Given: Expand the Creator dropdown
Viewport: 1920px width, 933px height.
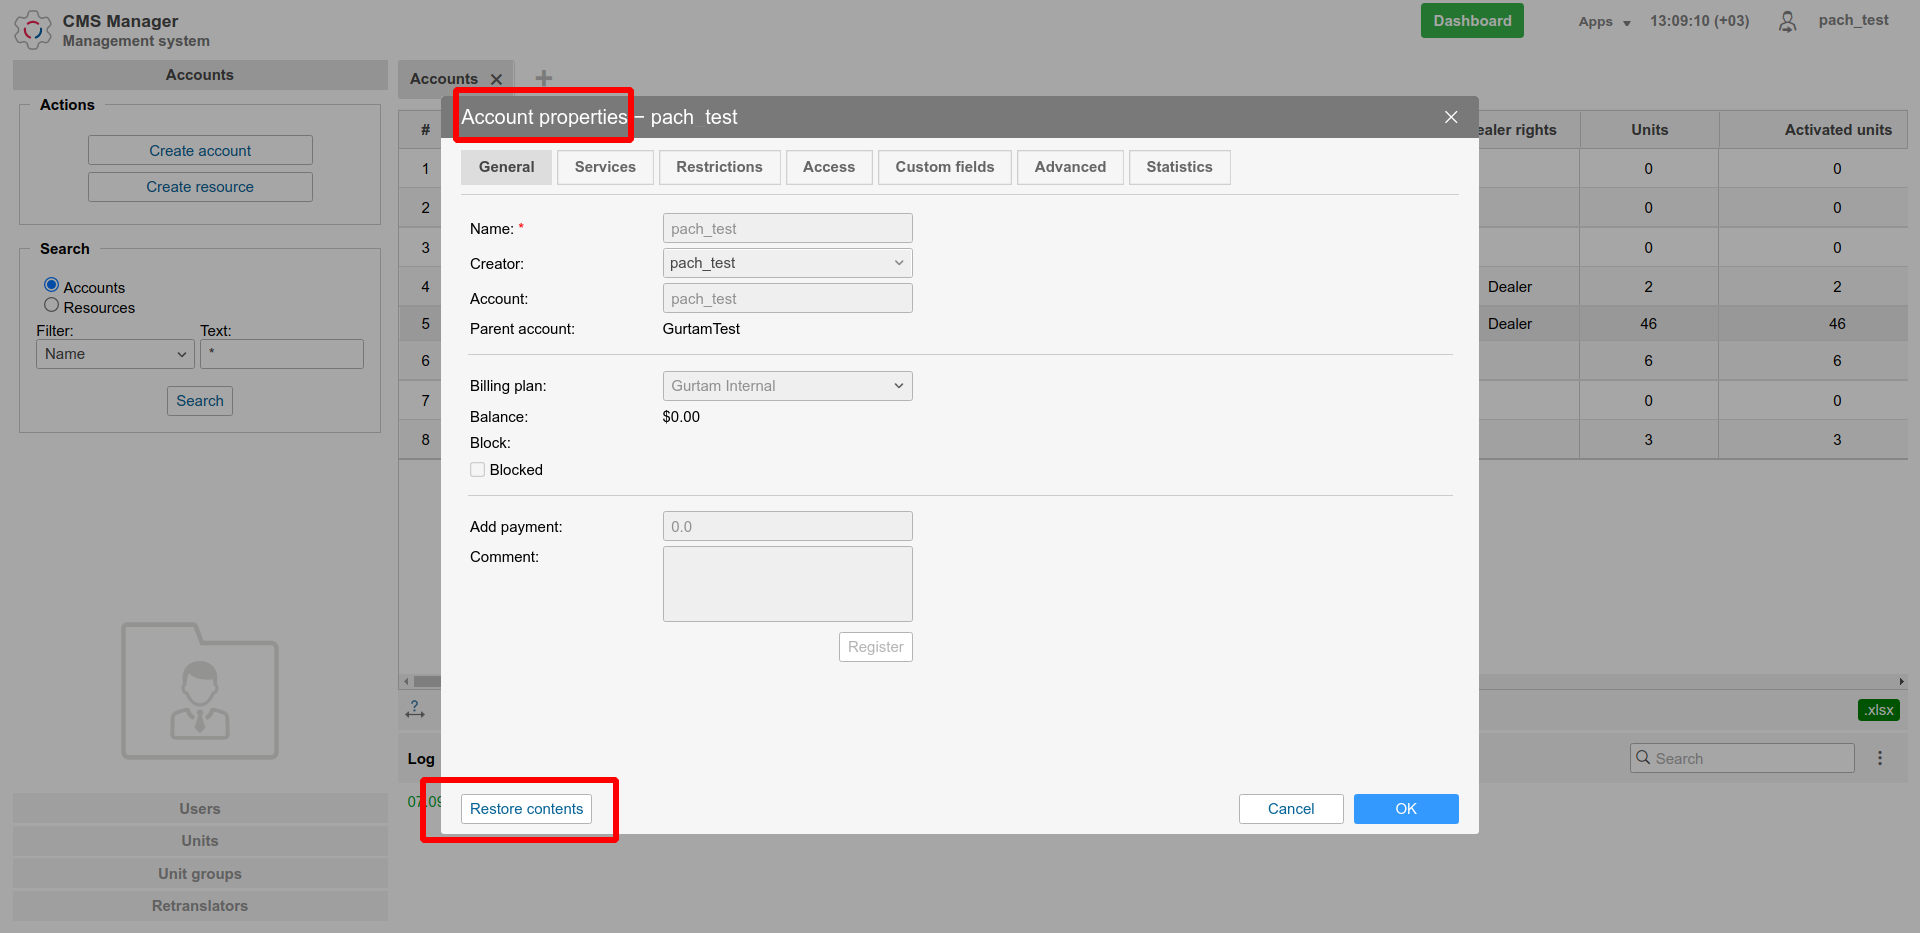Looking at the screenshot, I should click(787, 263).
